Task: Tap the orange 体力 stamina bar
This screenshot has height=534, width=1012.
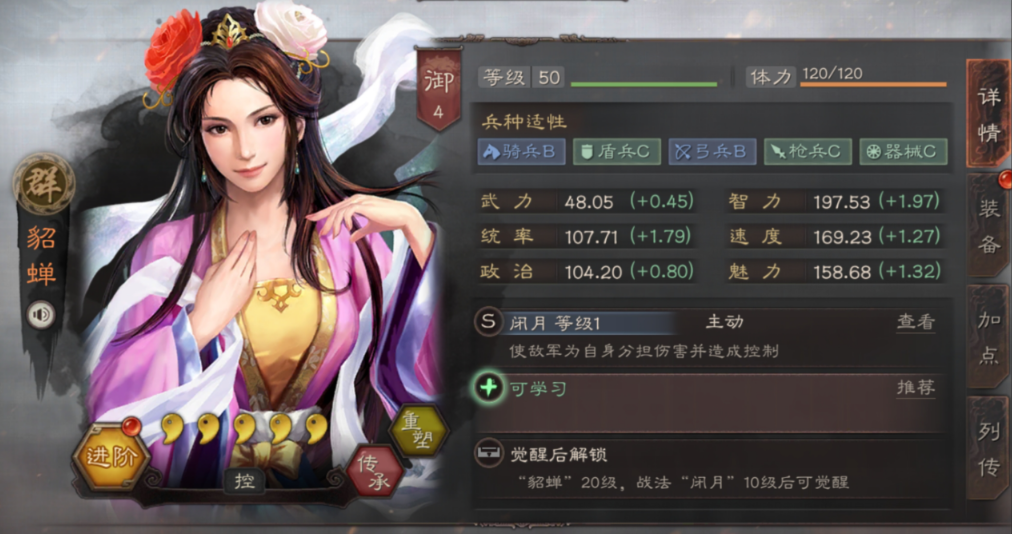Action: click(x=873, y=84)
